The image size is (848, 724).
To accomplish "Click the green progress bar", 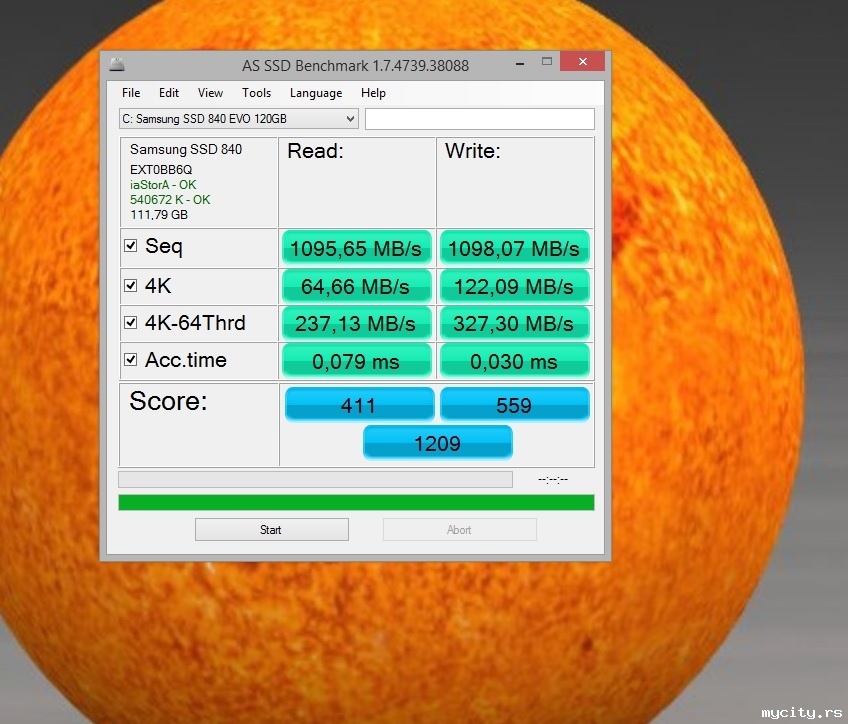I will [x=356, y=502].
